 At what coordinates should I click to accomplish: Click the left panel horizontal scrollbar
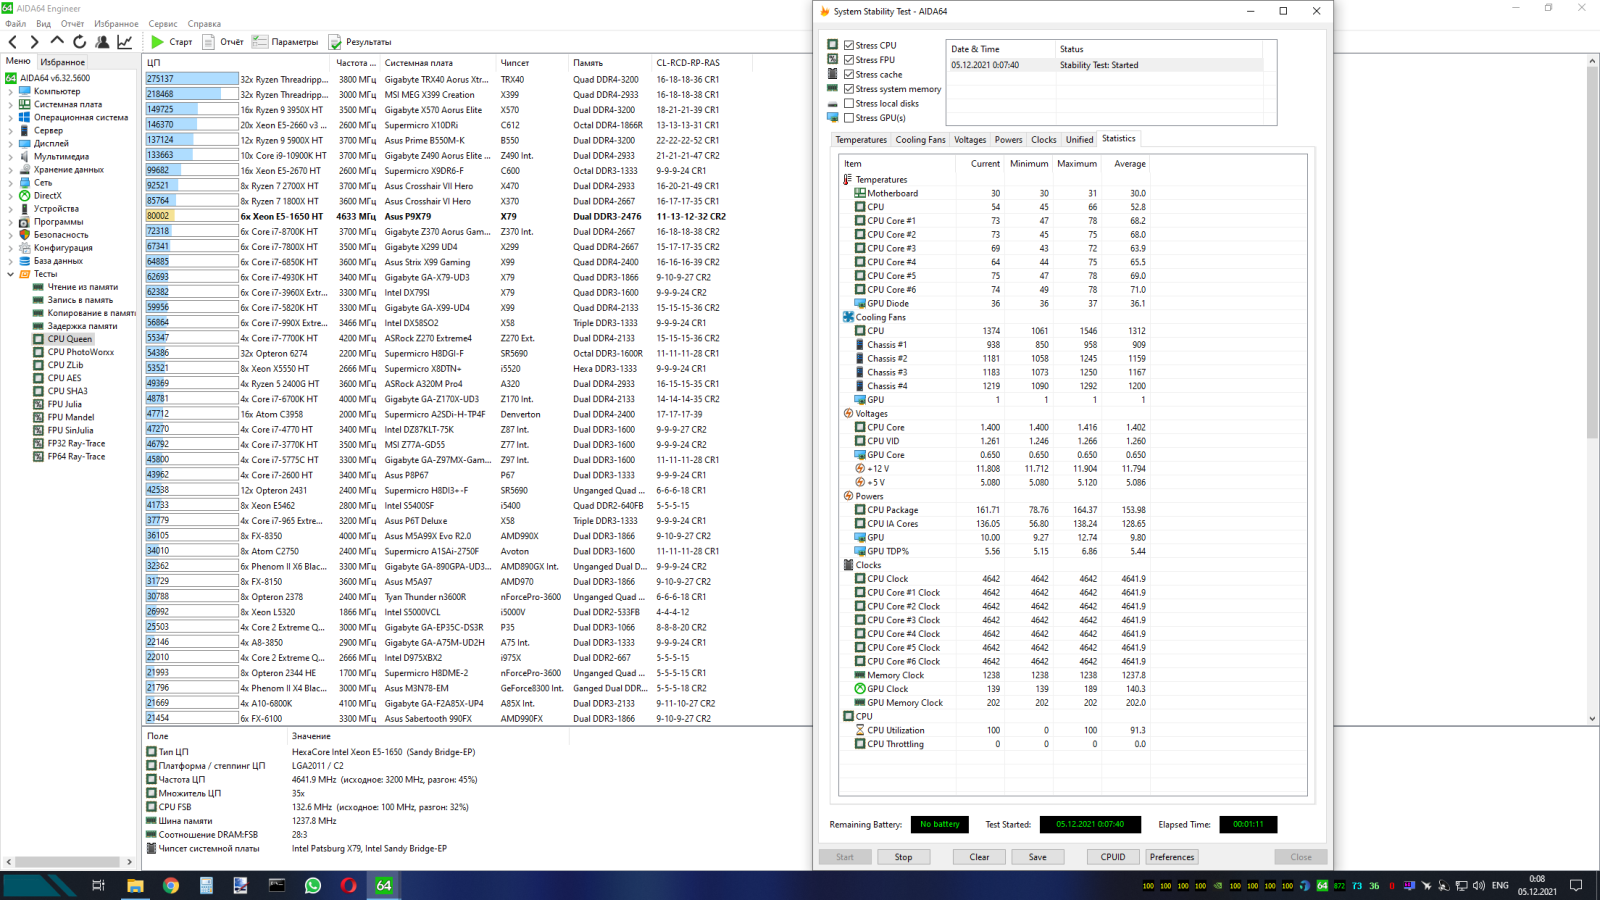click(x=68, y=861)
